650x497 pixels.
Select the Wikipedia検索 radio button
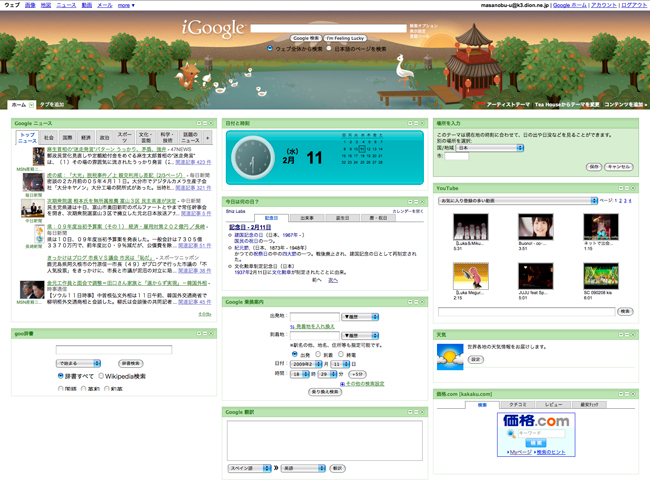click(101, 376)
